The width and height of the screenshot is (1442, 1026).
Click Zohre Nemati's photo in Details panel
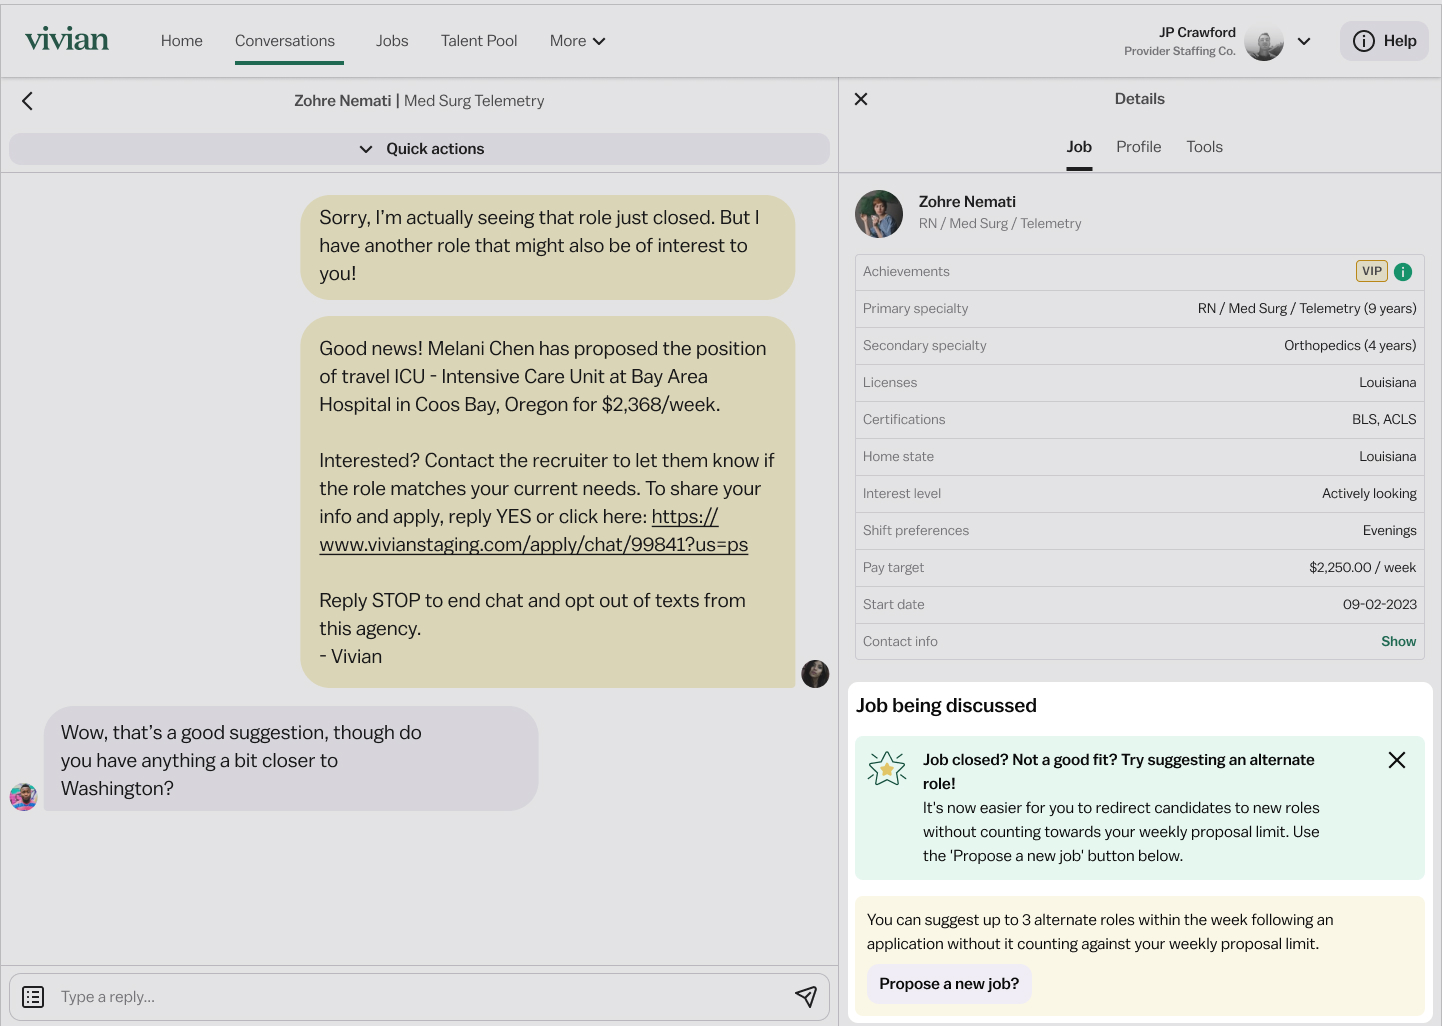point(879,214)
